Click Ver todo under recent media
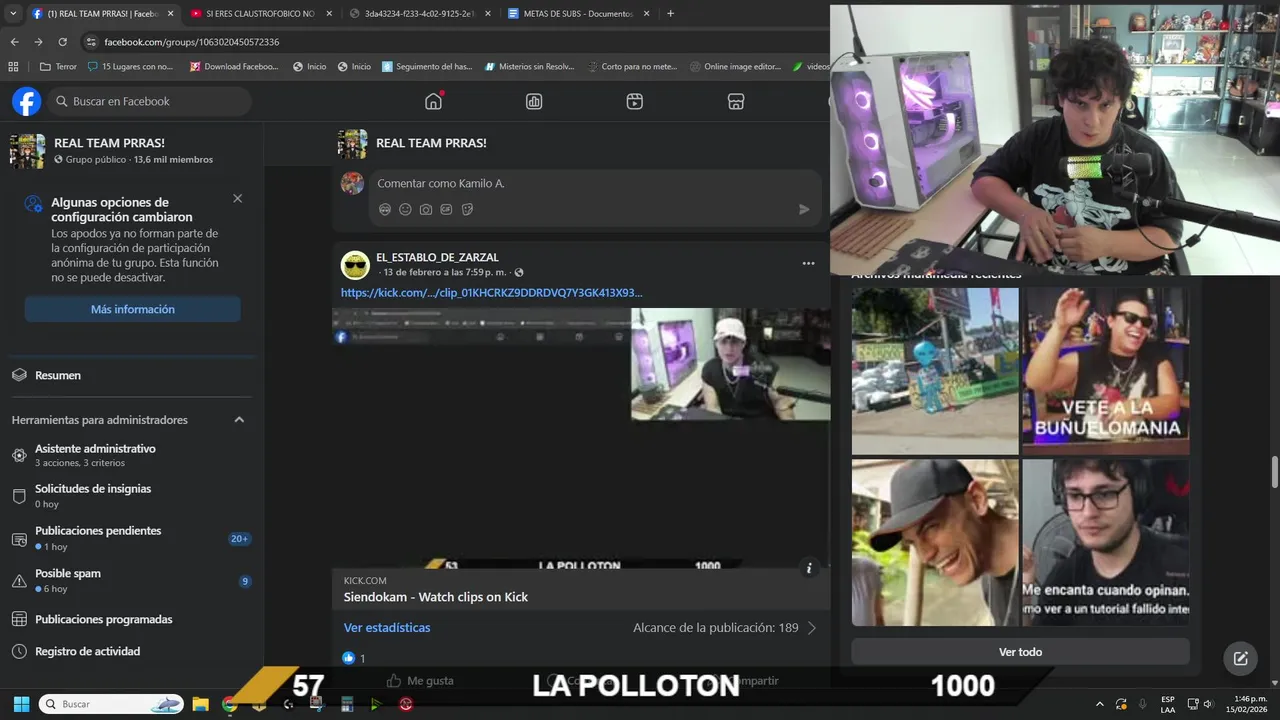 pyautogui.click(x=1020, y=652)
